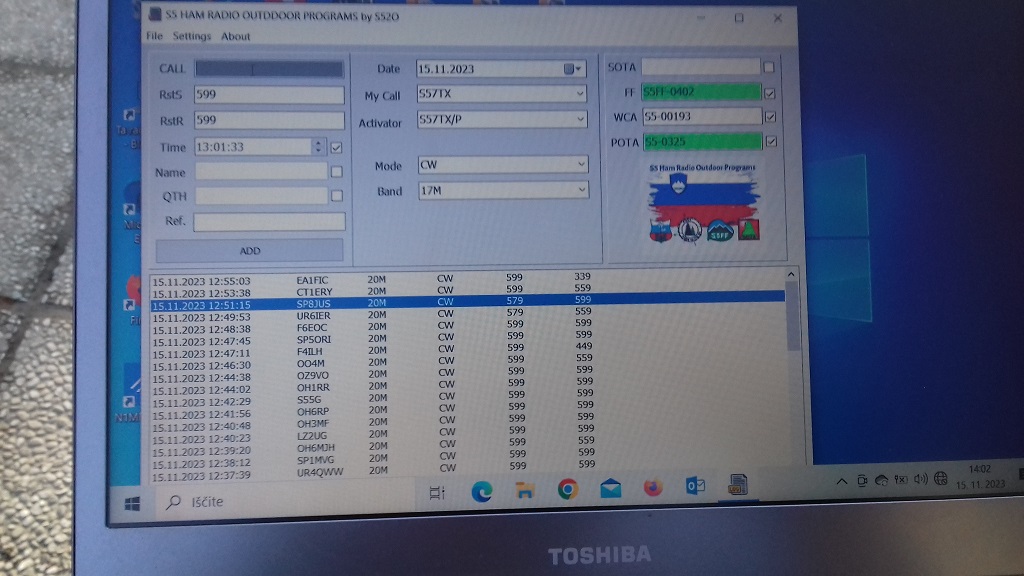
Task: Uncheck the POTA reference checkbox
Action: 770,142
